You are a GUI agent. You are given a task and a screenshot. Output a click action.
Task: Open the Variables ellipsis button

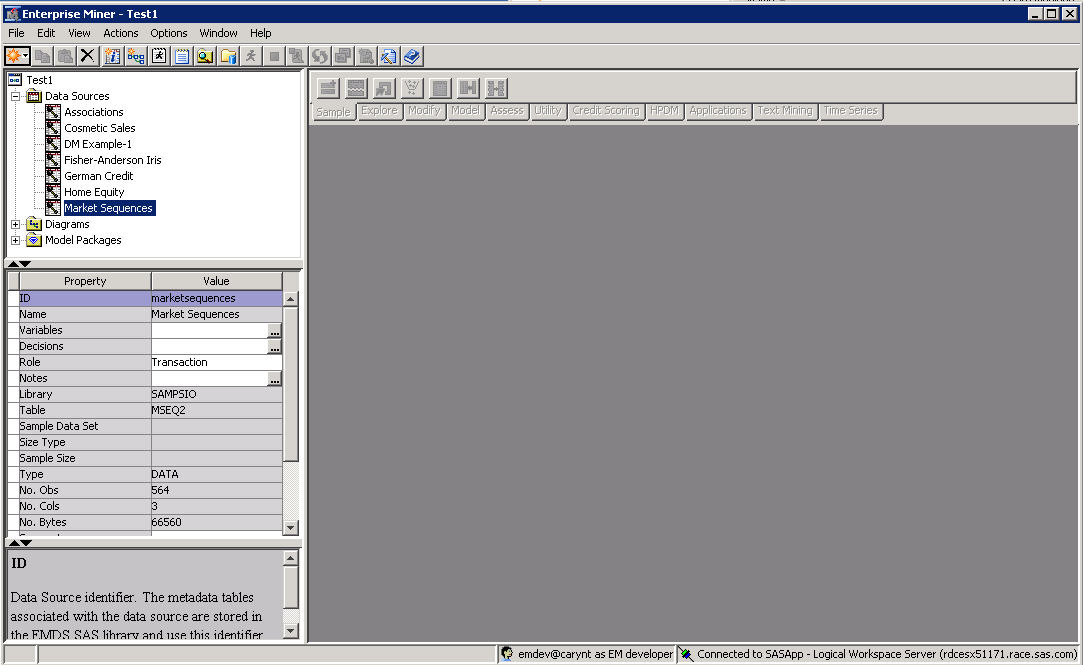(274, 331)
